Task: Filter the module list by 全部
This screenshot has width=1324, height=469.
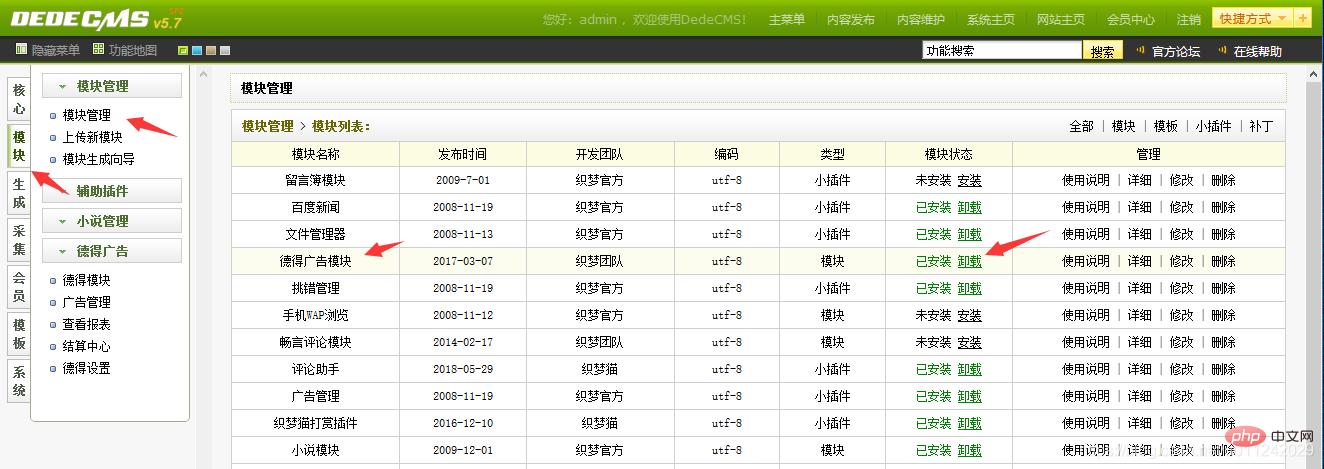Action: (1081, 126)
